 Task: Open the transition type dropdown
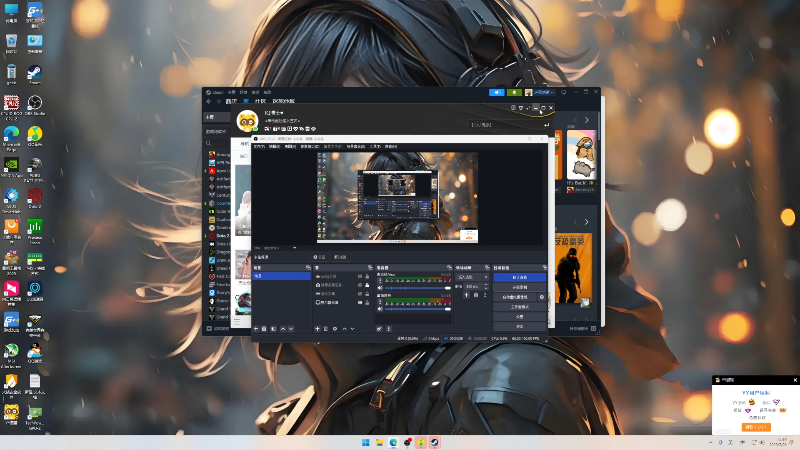[x=472, y=277]
